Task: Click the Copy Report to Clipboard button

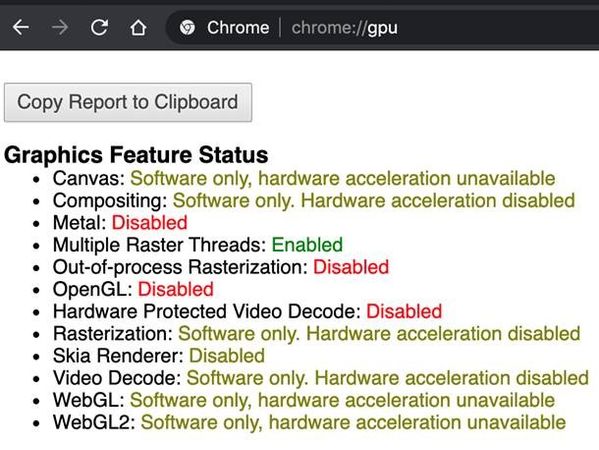Action: coord(128,102)
